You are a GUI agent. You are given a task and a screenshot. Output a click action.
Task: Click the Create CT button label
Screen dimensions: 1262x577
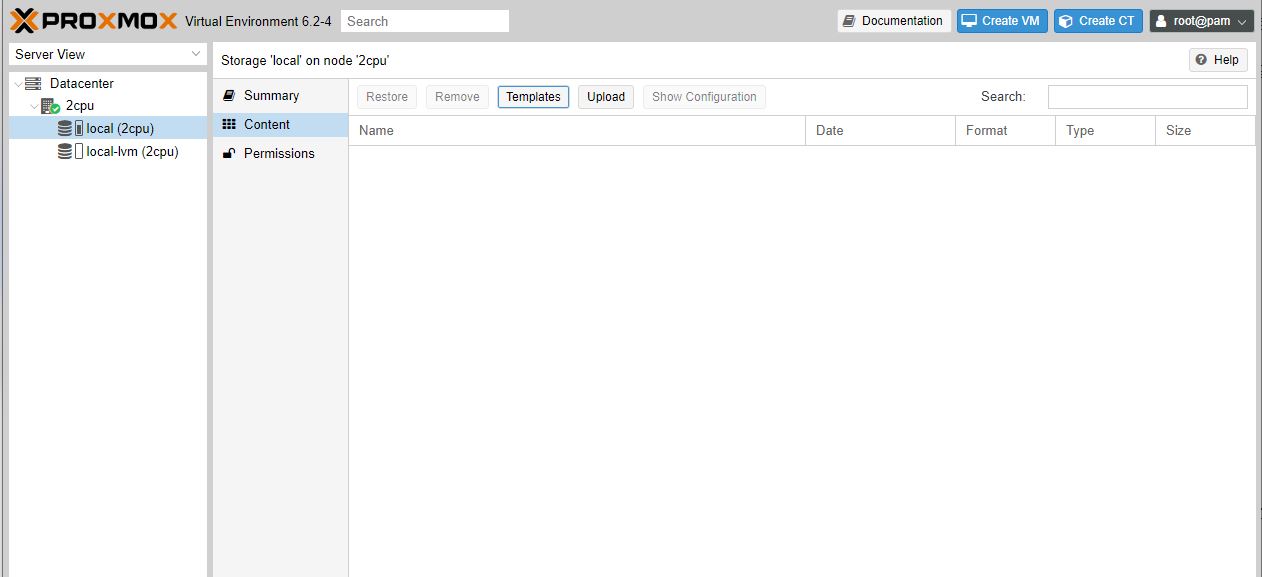[x=1107, y=21]
